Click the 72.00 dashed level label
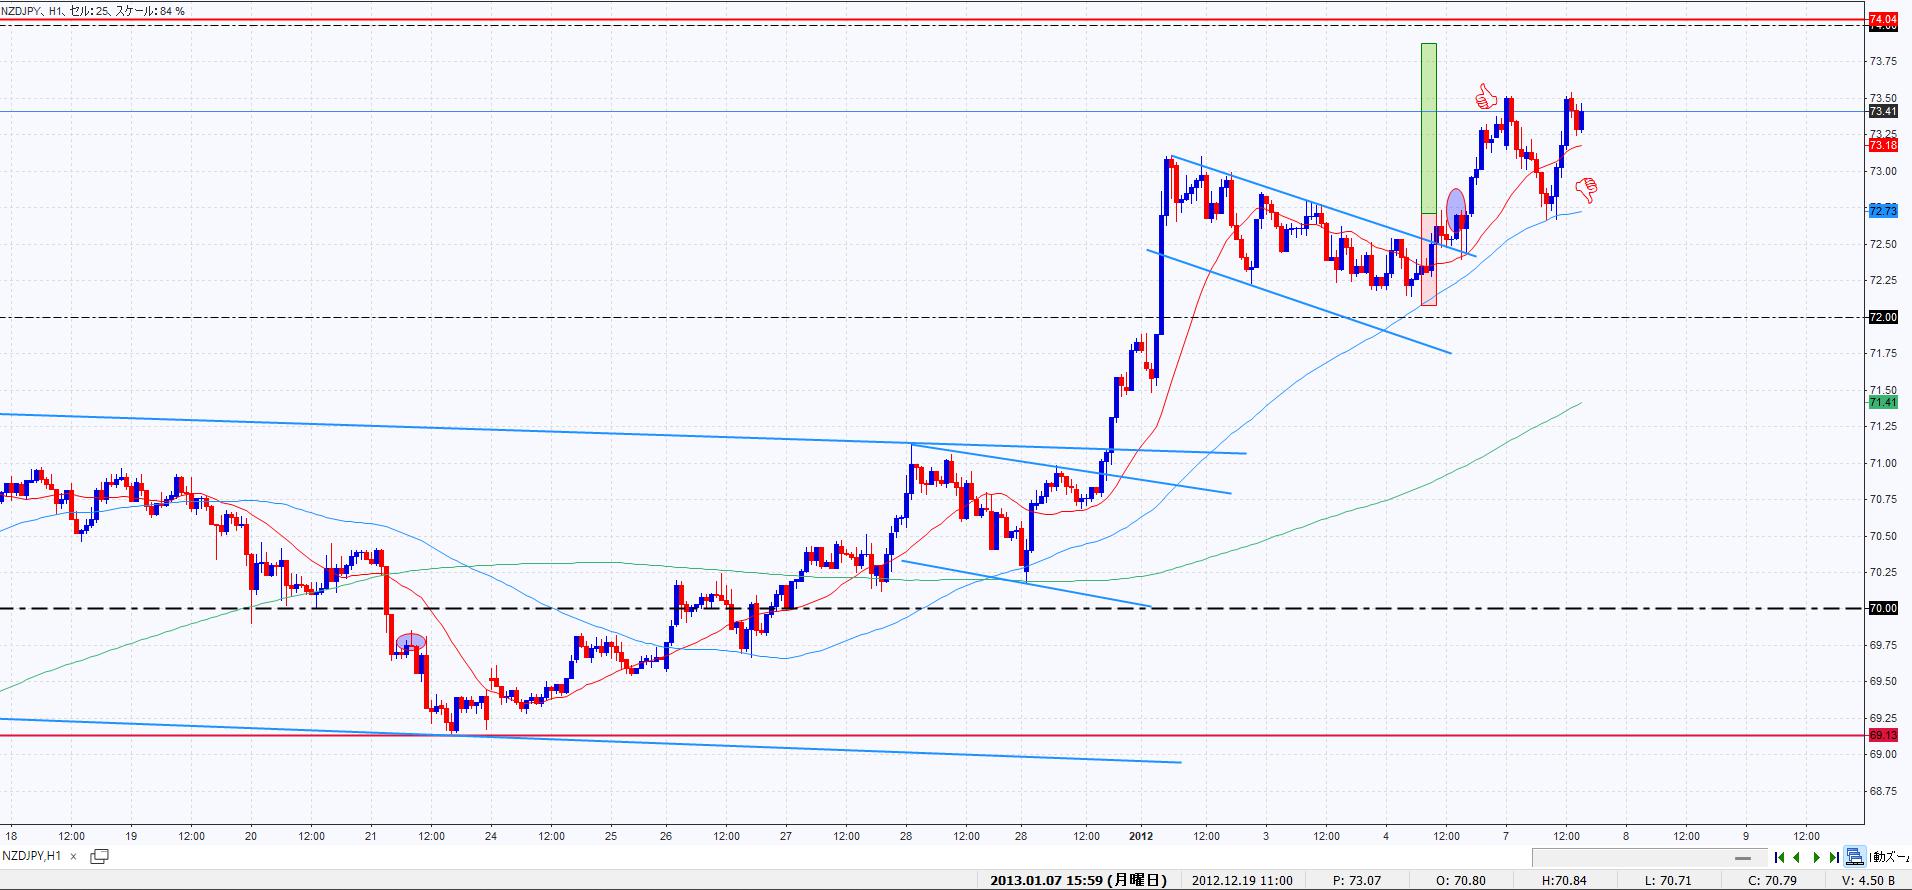 (x=1883, y=317)
